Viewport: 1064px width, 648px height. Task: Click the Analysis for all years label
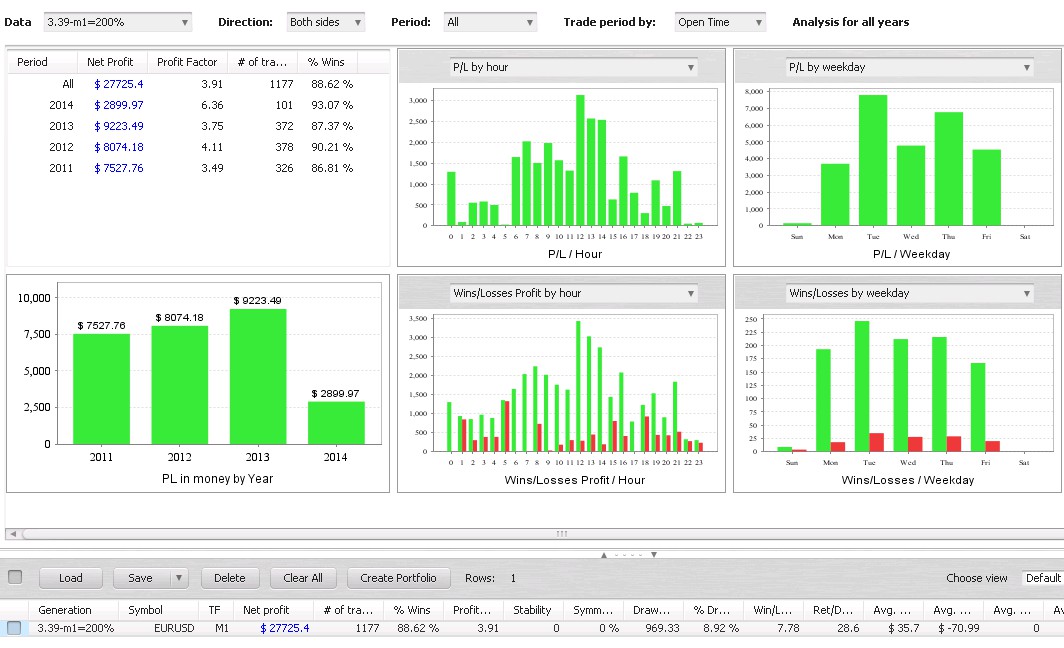pos(850,22)
